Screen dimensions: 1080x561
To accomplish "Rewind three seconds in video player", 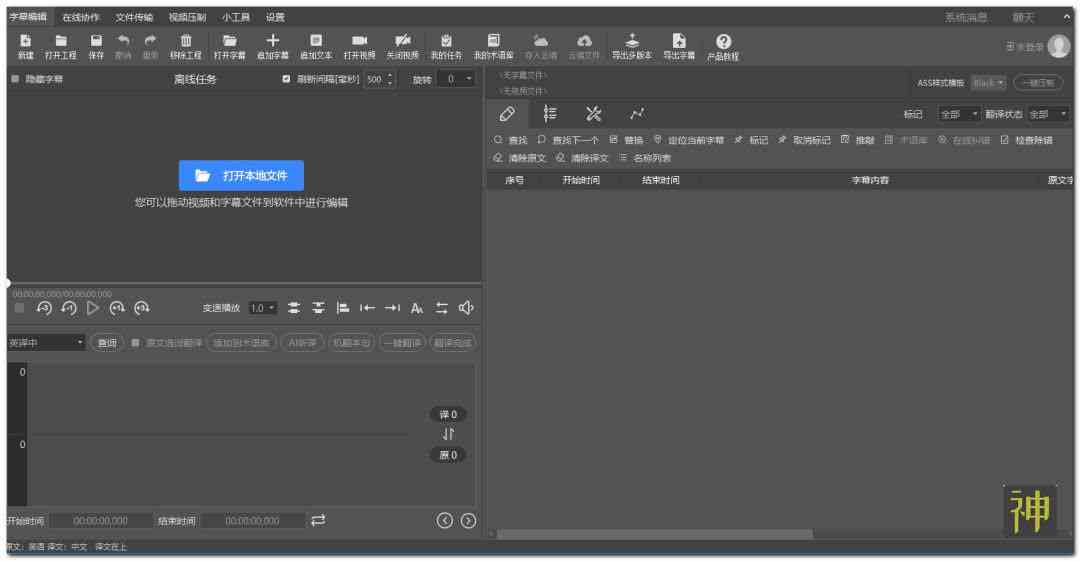I will [45, 308].
